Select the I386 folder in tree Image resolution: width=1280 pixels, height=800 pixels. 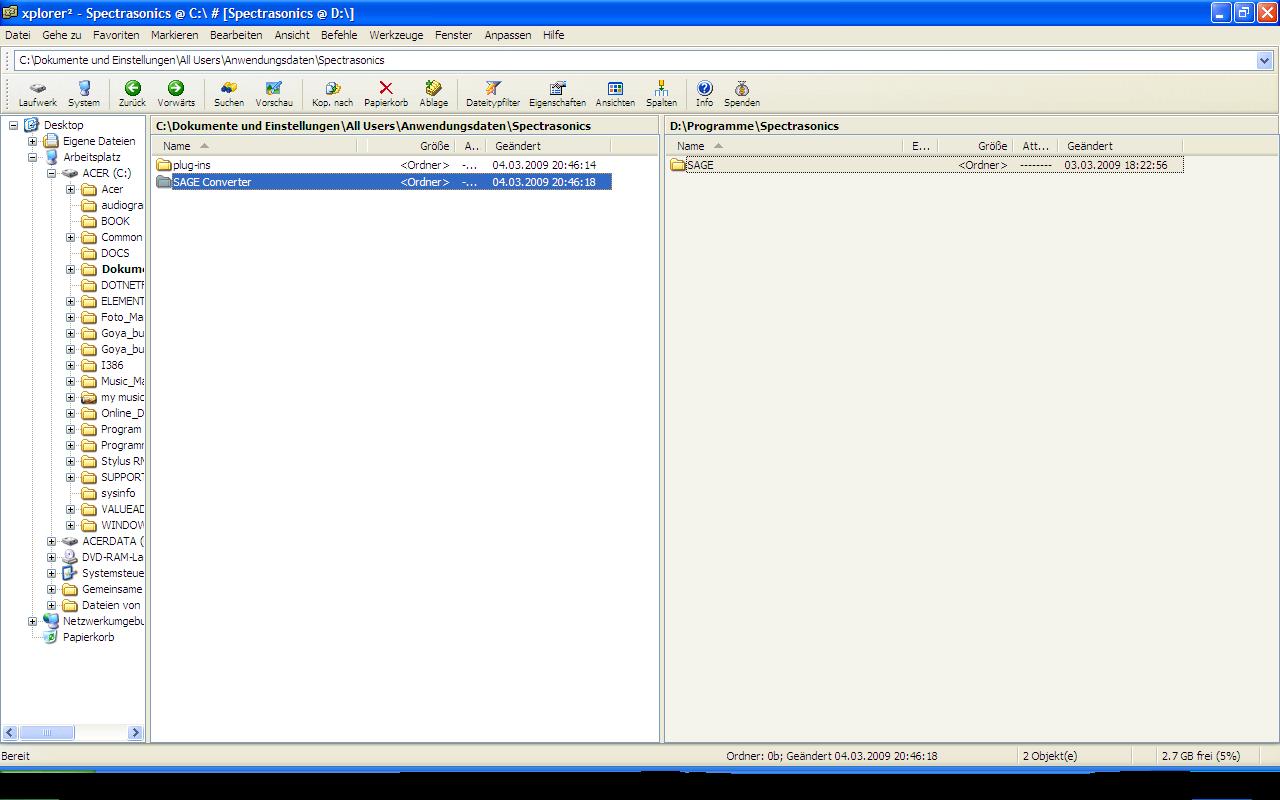112,365
